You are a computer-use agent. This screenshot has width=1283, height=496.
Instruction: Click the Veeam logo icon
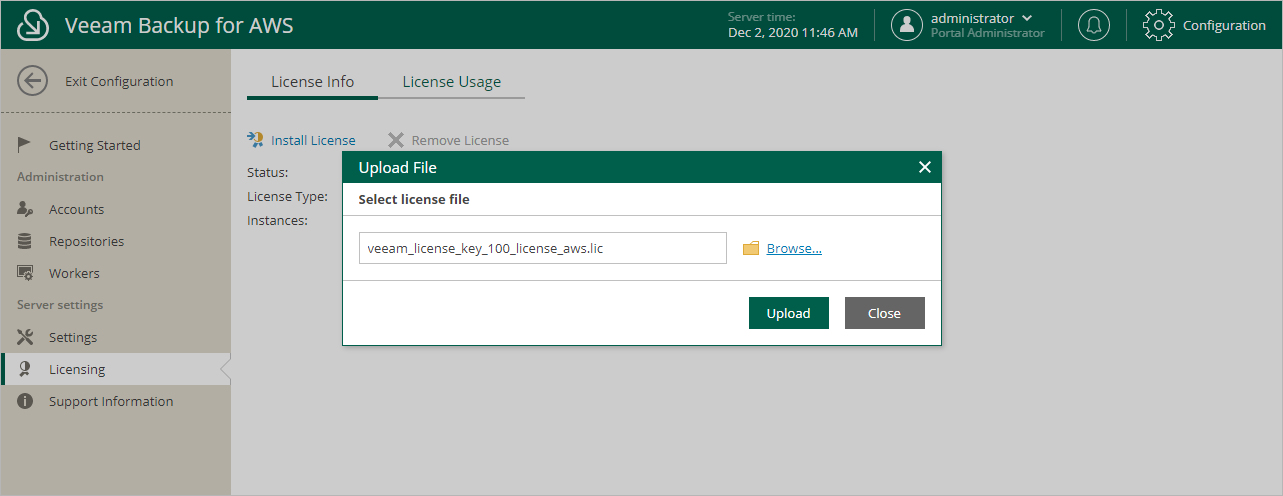tap(33, 25)
